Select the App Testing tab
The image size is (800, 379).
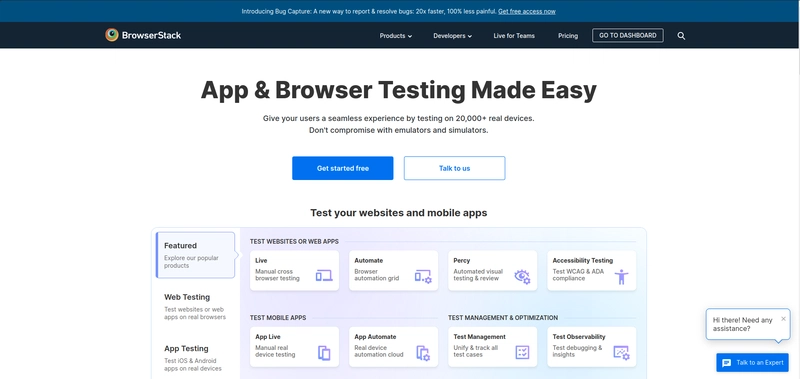click(x=195, y=357)
